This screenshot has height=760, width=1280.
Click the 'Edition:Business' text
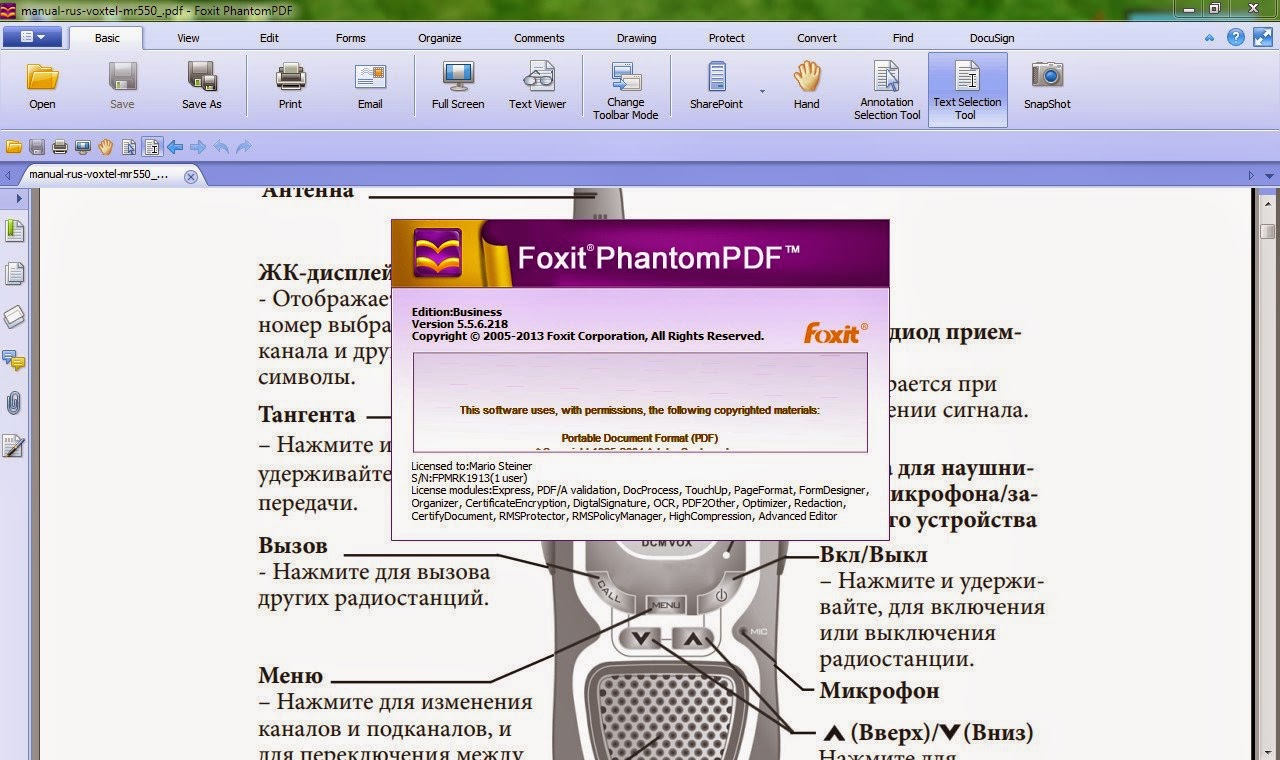pyautogui.click(x=457, y=312)
